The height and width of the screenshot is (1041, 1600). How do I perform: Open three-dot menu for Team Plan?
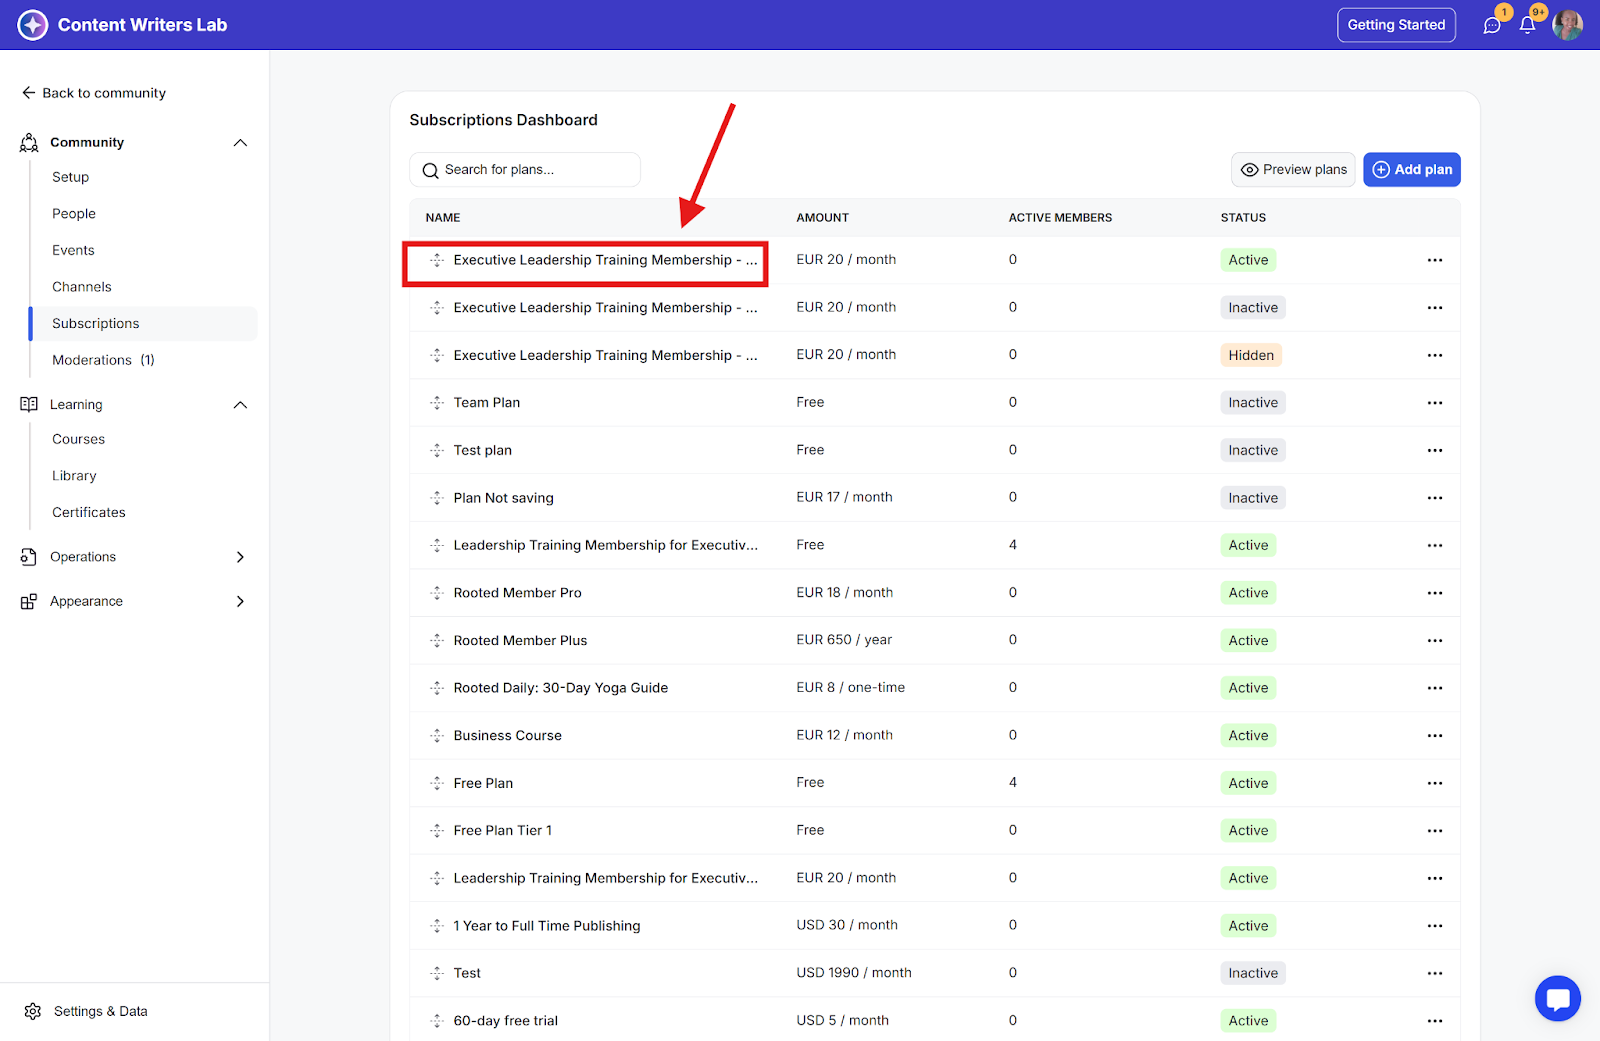1435,403
